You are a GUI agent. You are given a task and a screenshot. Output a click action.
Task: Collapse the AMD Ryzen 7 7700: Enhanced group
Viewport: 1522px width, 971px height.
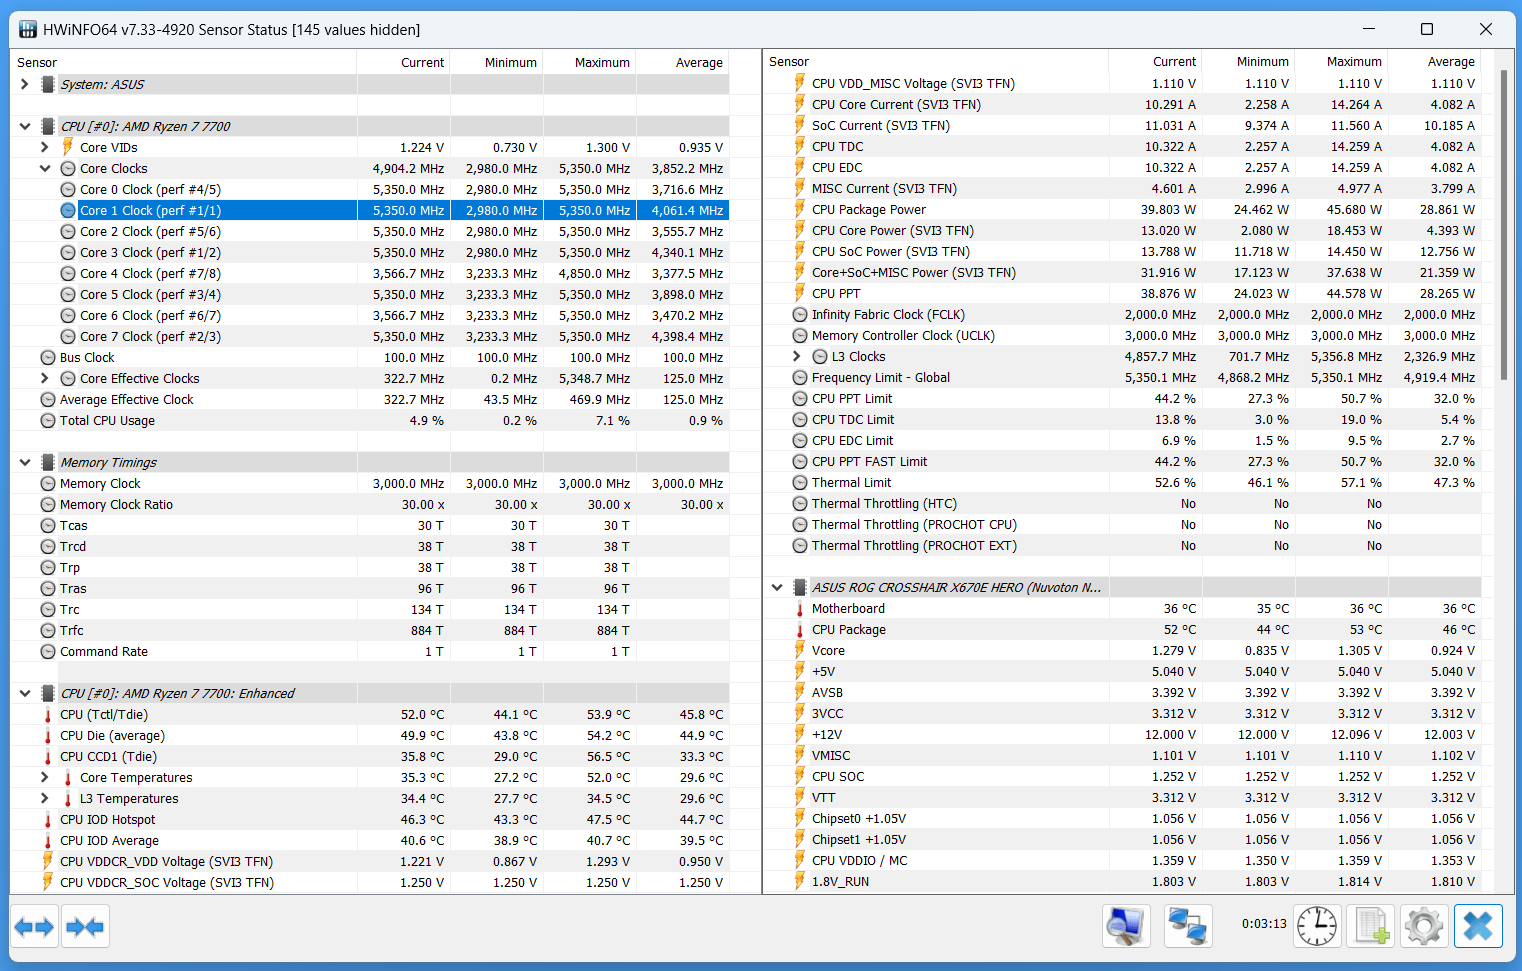(25, 693)
